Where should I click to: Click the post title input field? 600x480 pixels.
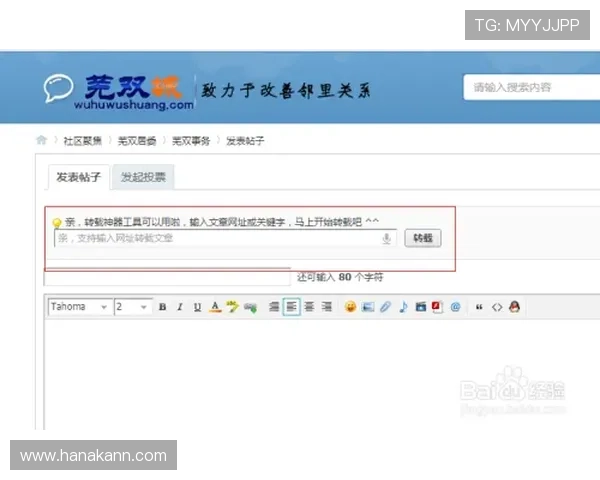point(167,277)
